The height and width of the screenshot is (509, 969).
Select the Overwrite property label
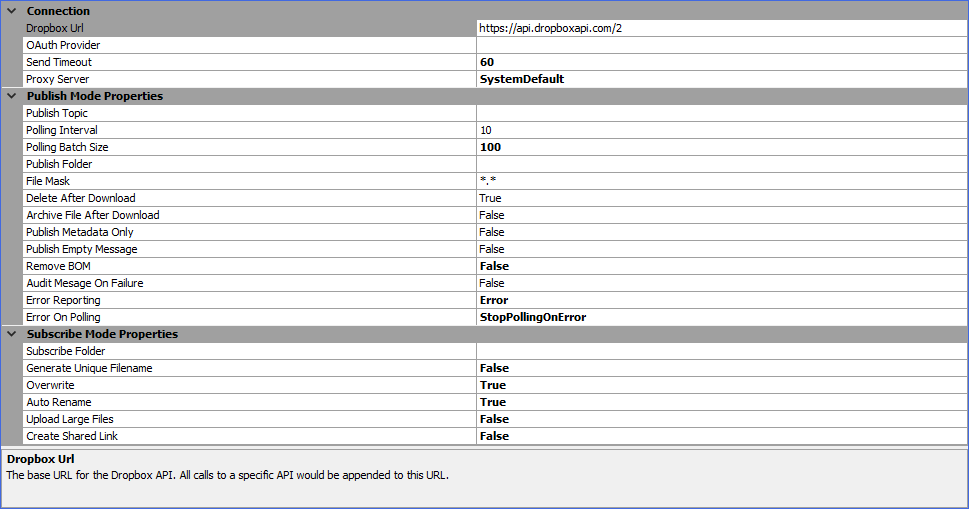click(50, 385)
